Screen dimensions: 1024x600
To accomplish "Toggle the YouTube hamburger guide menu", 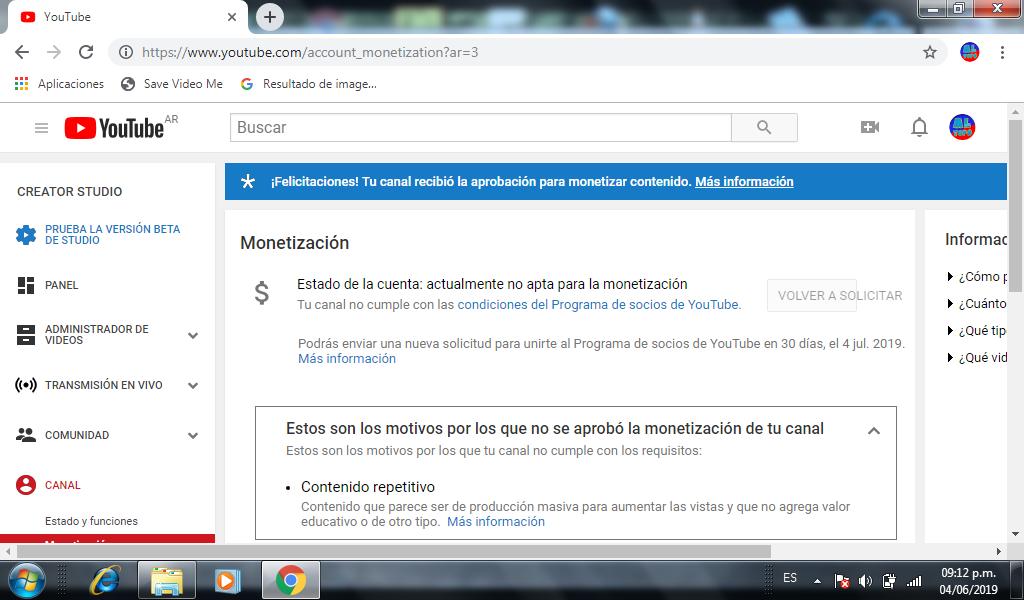I will click(41, 128).
